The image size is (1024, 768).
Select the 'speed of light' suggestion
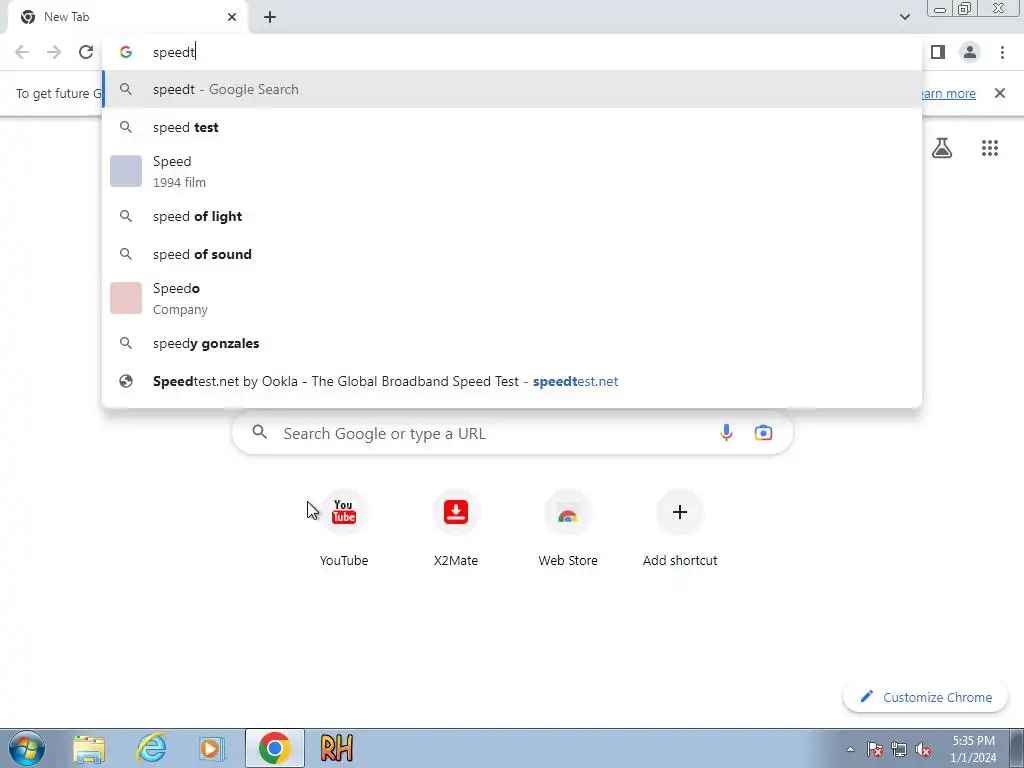512,216
